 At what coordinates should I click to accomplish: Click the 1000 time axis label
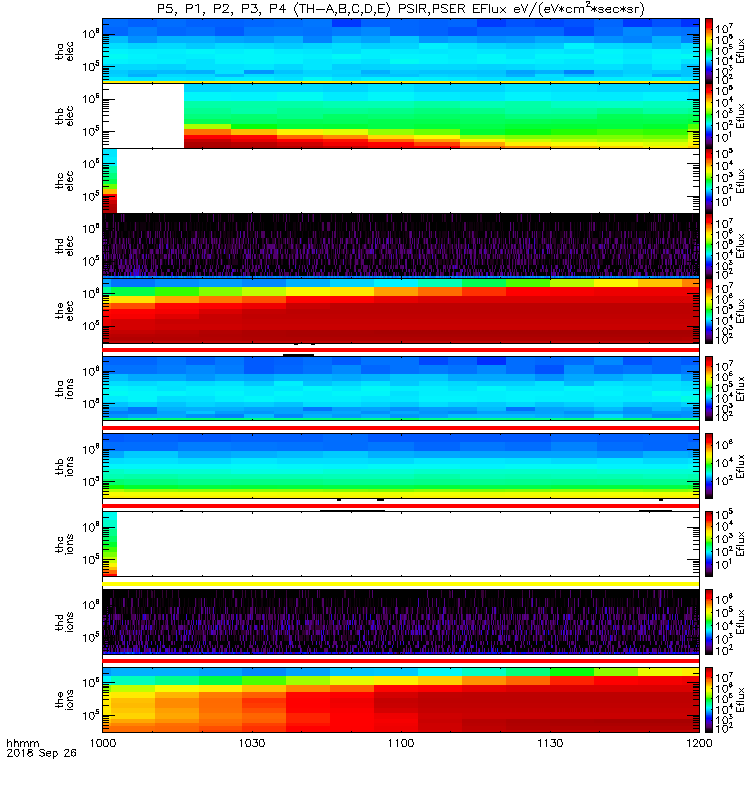tap(103, 743)
